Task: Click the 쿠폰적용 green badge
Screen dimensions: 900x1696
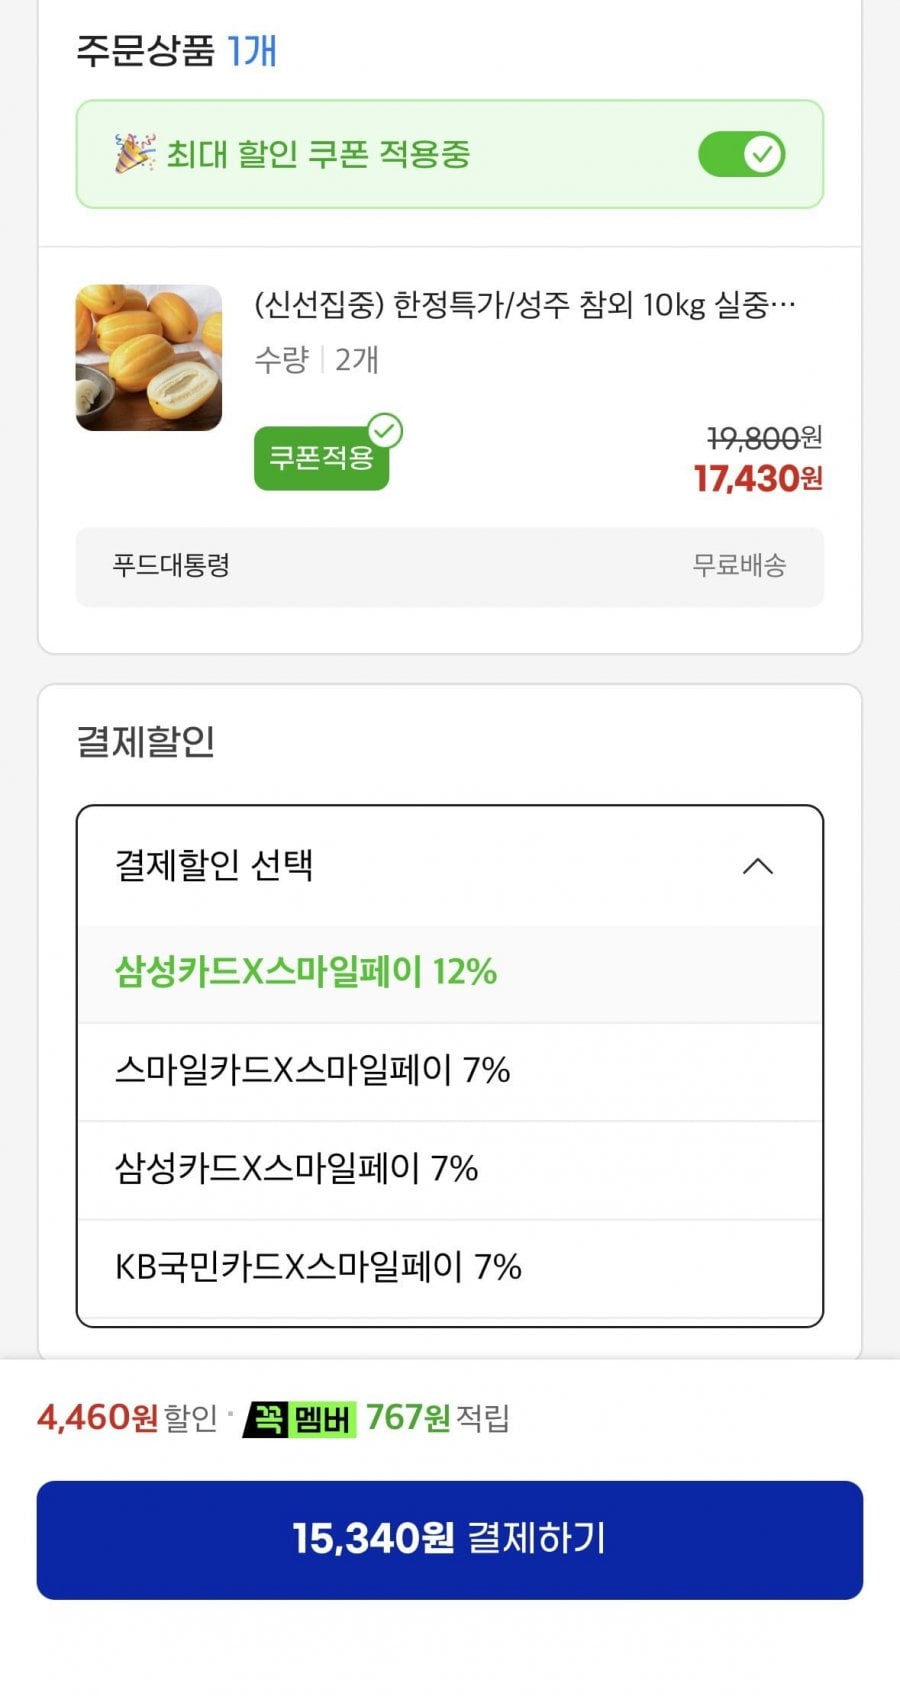Action: (x=321, y=458)
